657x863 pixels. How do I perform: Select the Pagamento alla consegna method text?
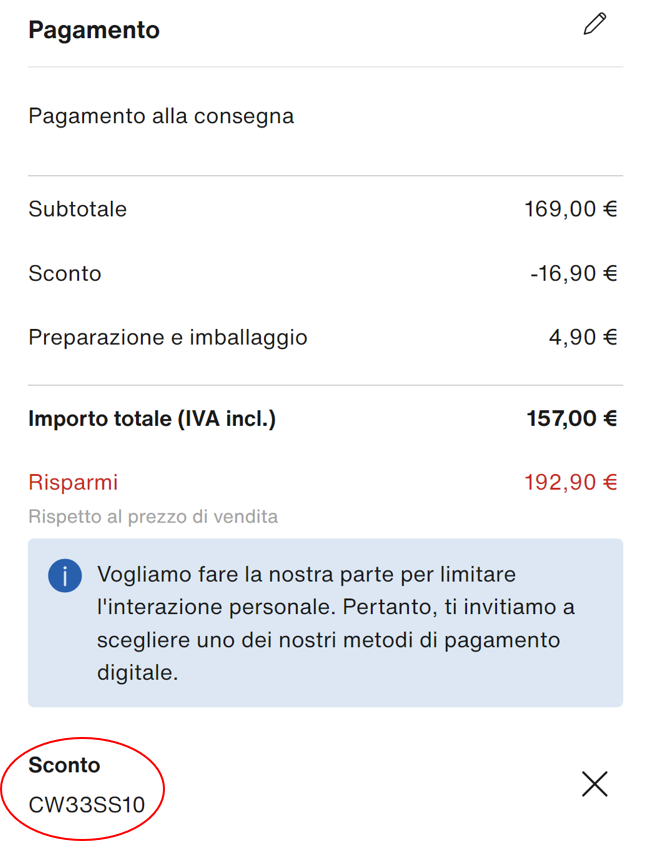point(161,116)
